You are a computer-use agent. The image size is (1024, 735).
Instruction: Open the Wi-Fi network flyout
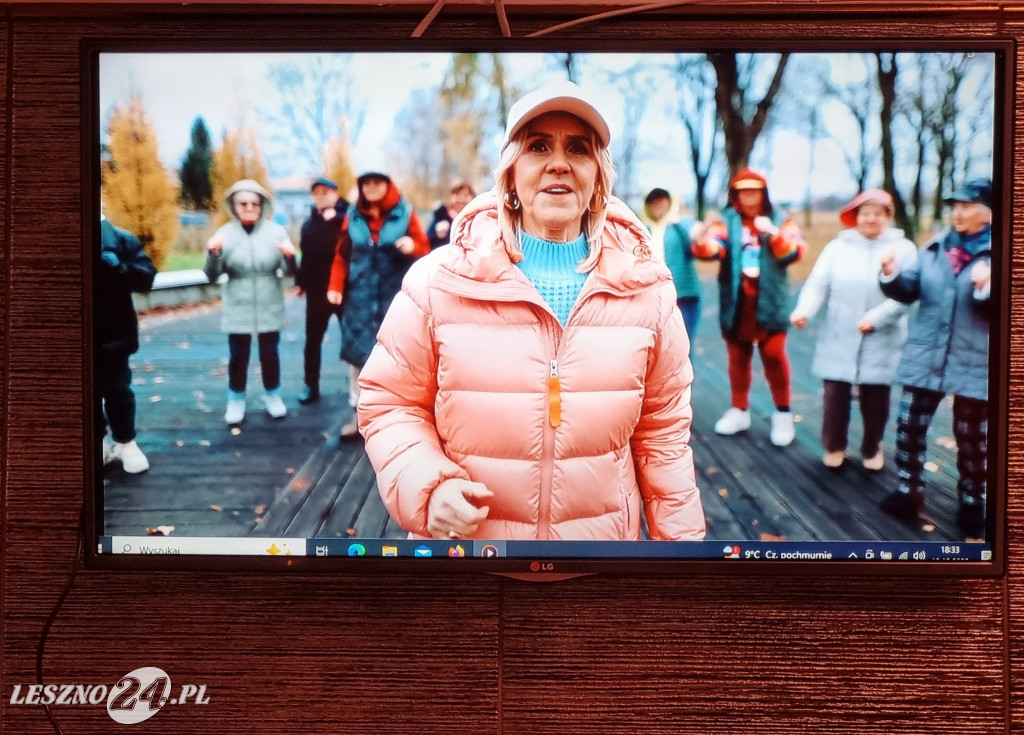(901, 554)
